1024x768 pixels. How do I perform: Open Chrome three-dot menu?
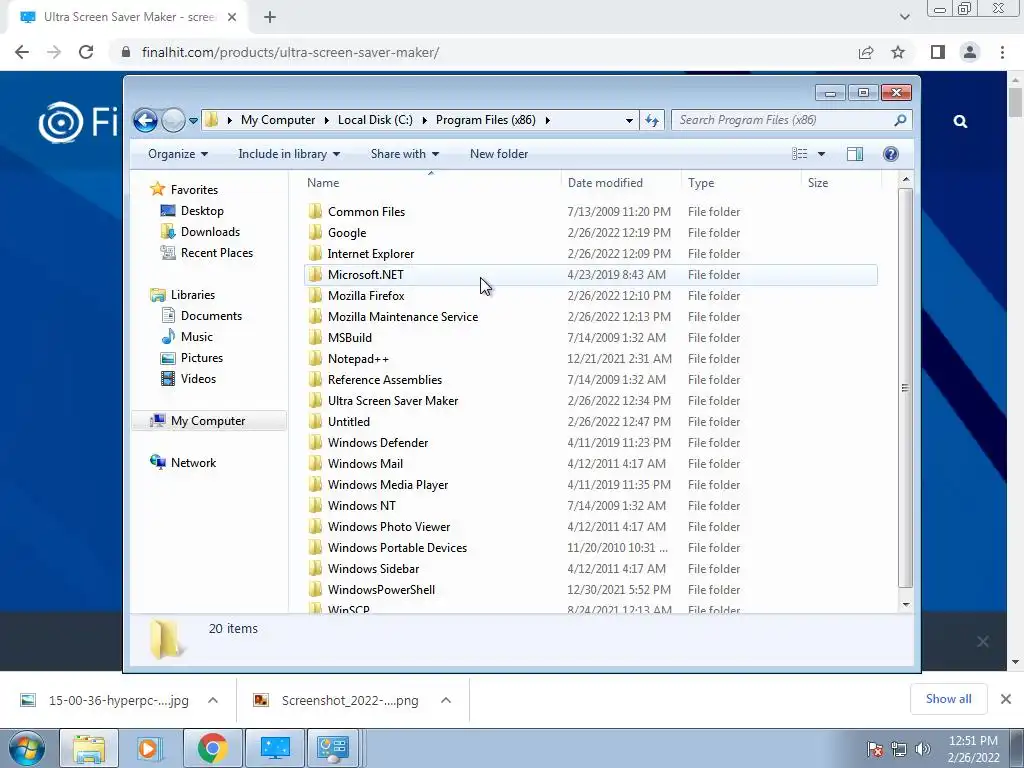click(1002, 52)
